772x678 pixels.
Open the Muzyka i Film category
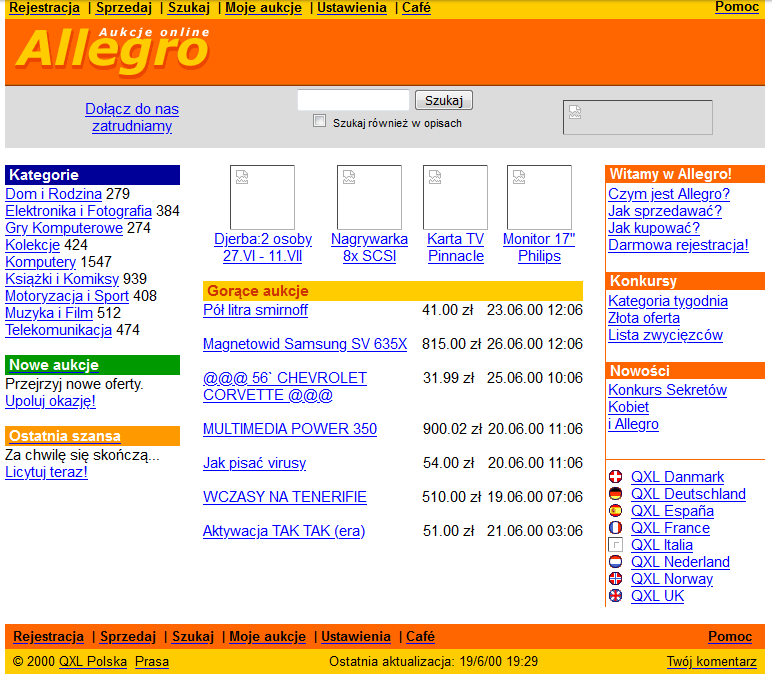coord(49,313)
